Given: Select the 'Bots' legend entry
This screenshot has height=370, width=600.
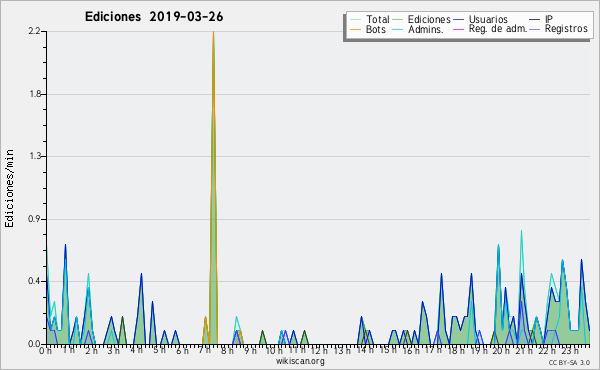Looking at the screenshot, I should coord(375,29).
